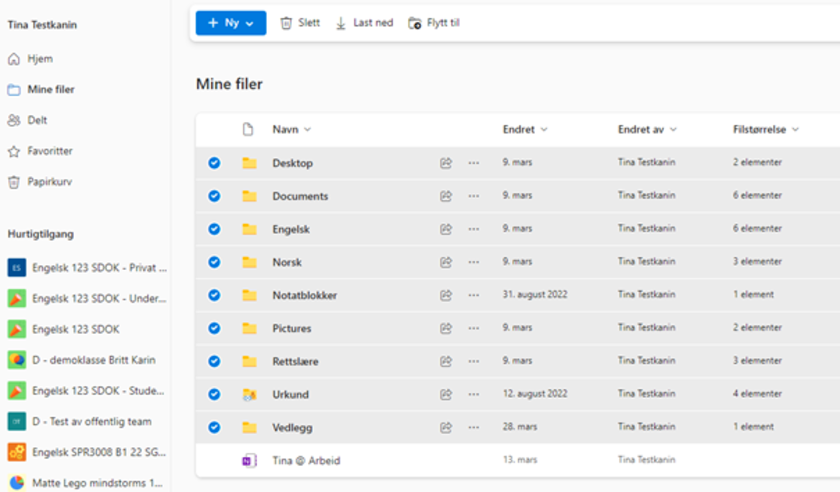
Task: Click the file type column header icon
Action: pyautogui.click(x=248, y=129)
